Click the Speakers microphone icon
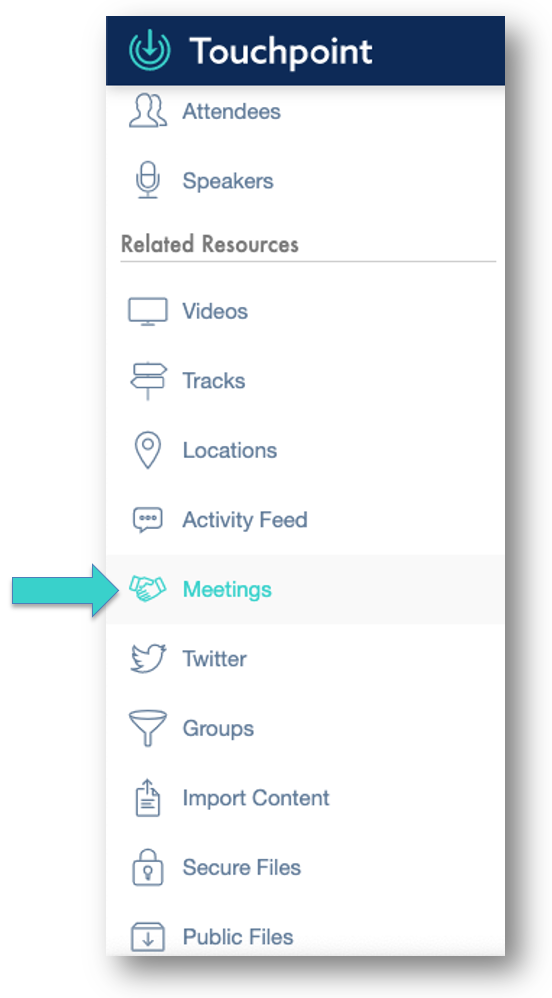 [x=148, y=179]
